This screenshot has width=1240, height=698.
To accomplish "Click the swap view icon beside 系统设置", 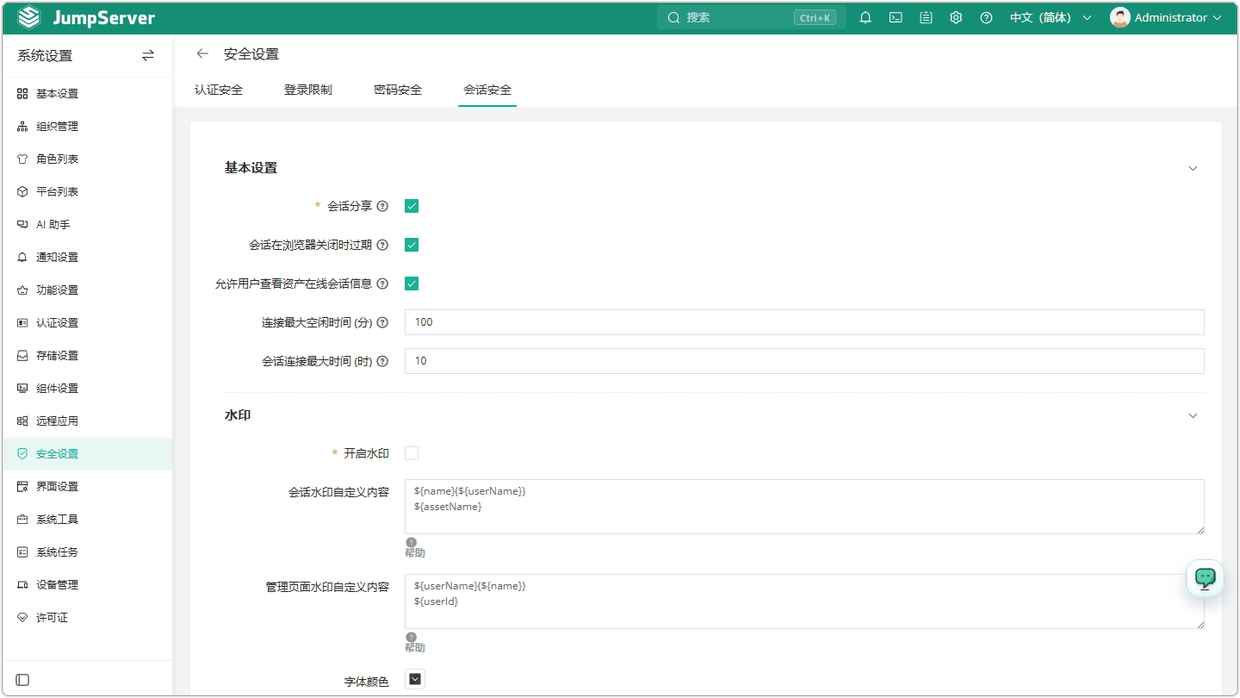I will tap(148, 56).
